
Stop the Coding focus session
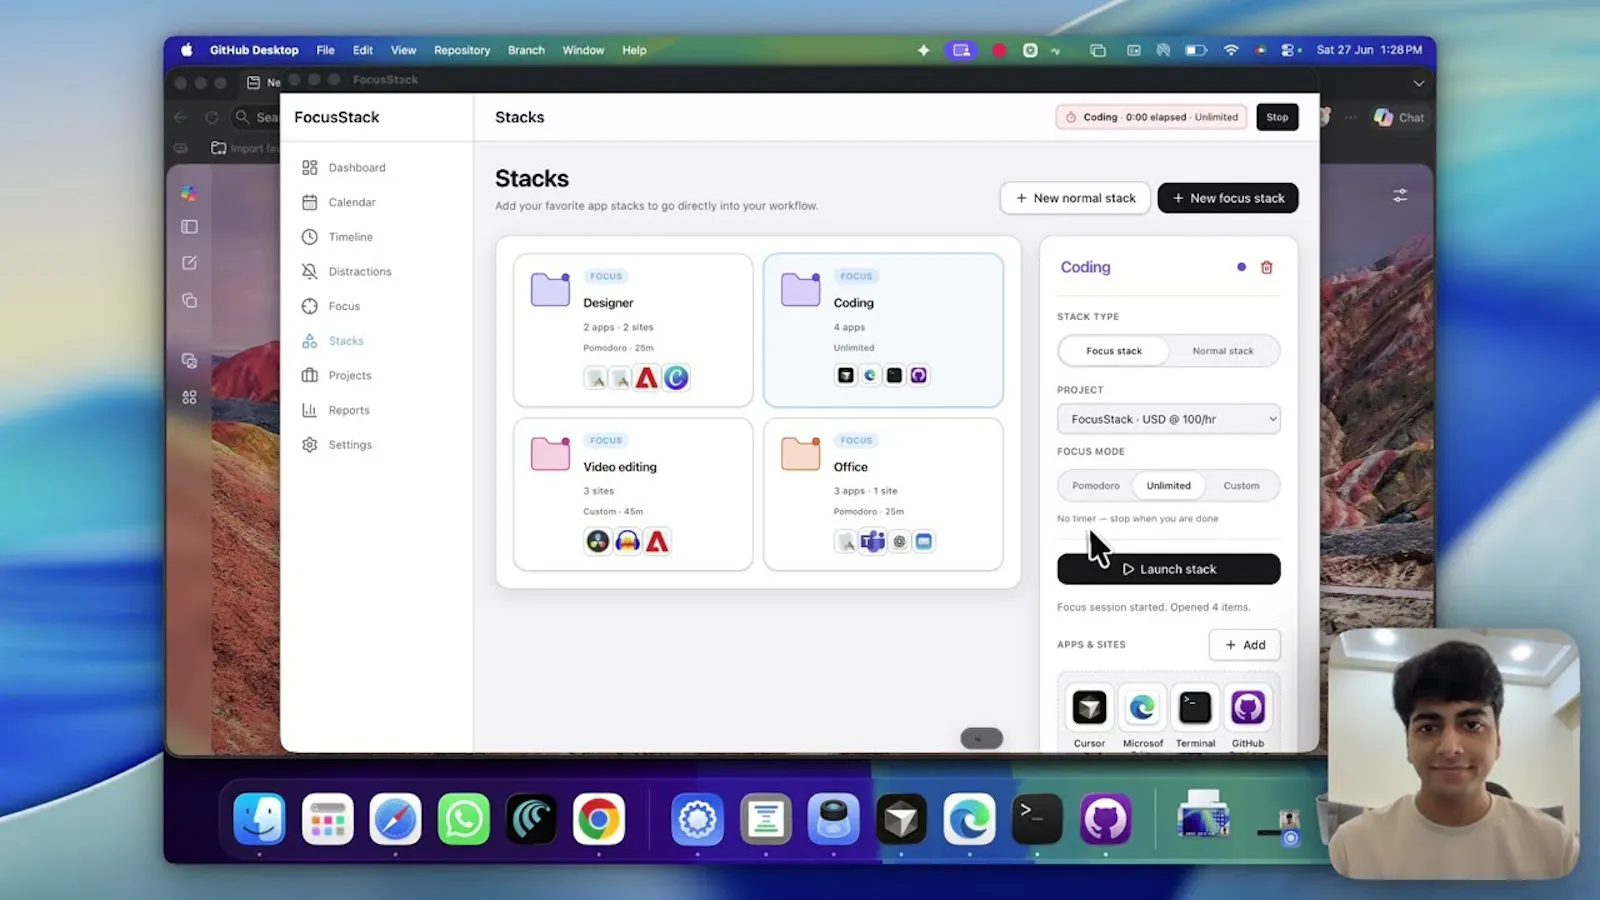click(x=1277, y=117)
